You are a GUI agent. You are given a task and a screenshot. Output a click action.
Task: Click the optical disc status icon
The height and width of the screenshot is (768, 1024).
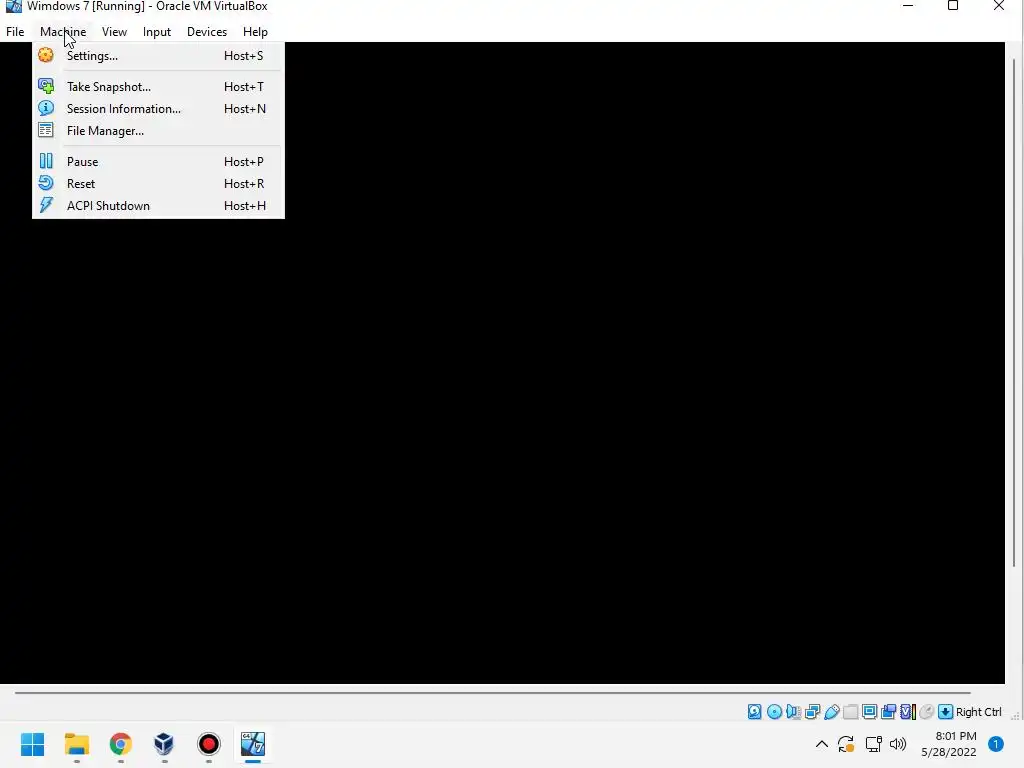[x=775, y=712]
